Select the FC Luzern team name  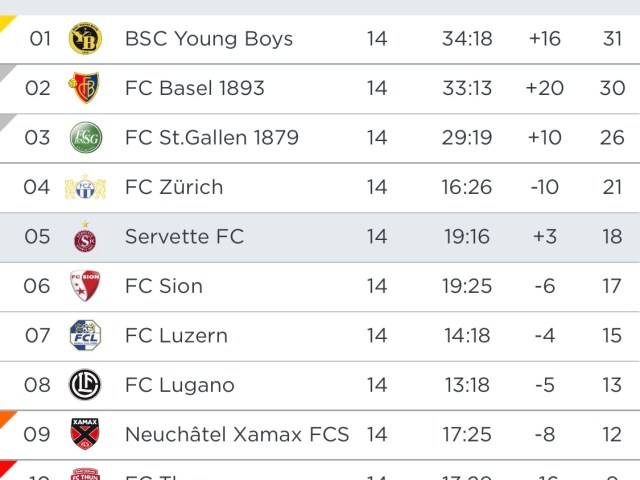point(176,335)
